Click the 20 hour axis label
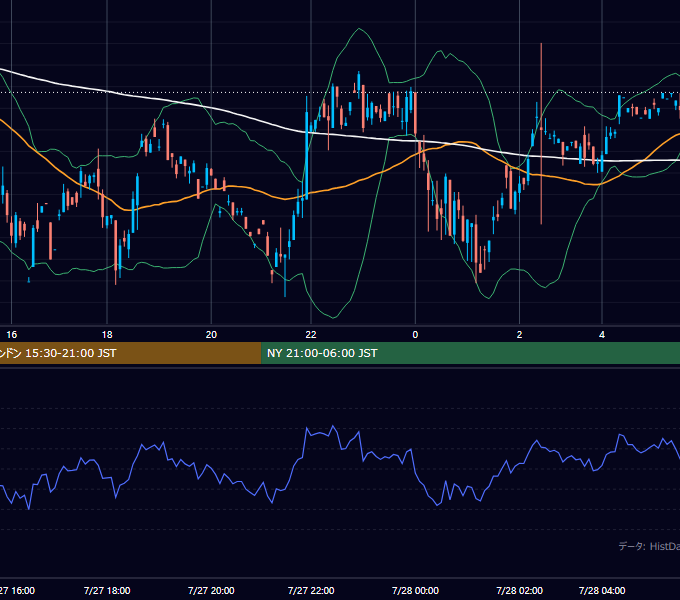 [211, 335]
